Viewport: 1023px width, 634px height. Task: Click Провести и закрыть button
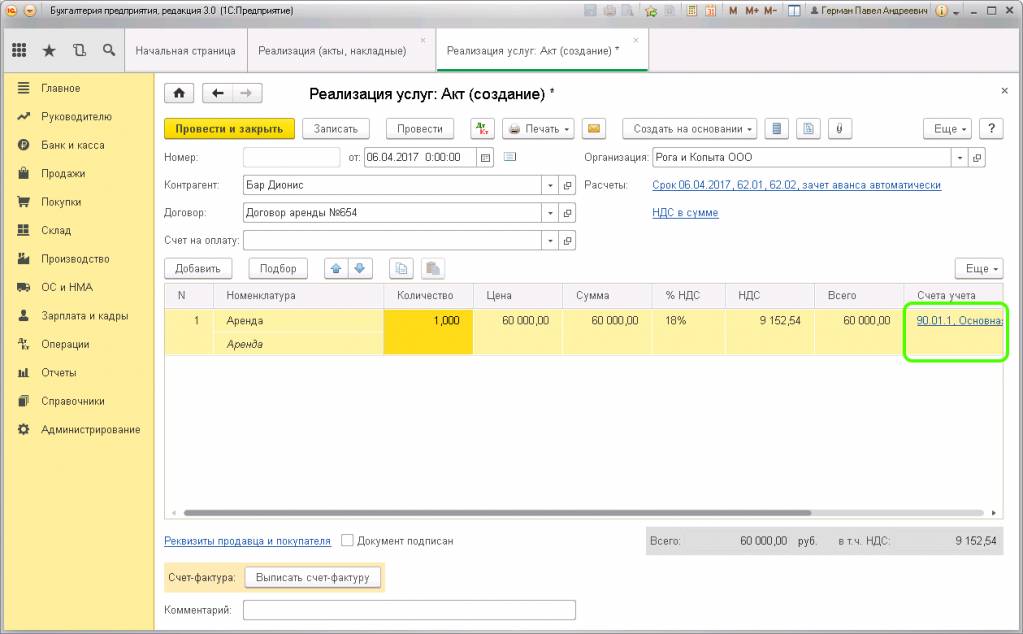click(229, 128)
